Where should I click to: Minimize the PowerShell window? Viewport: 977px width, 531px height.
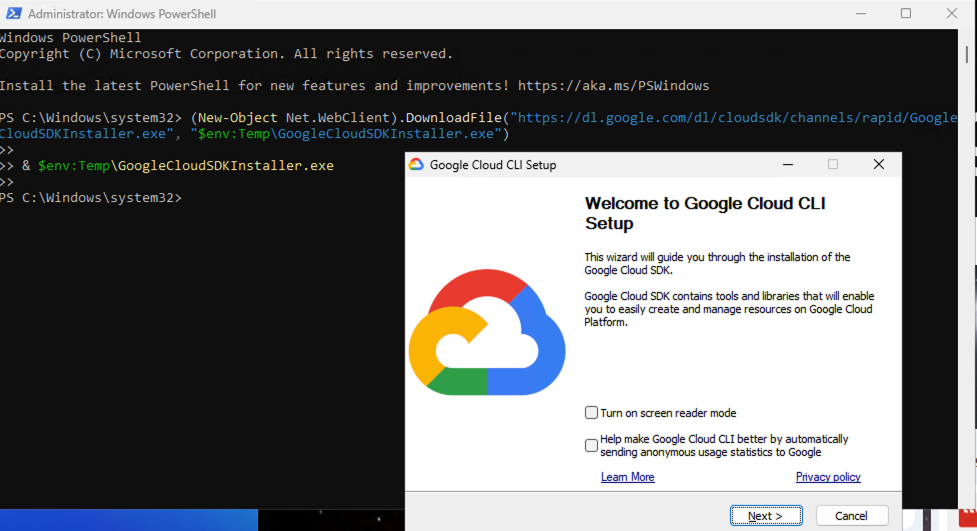click(860, 13)
